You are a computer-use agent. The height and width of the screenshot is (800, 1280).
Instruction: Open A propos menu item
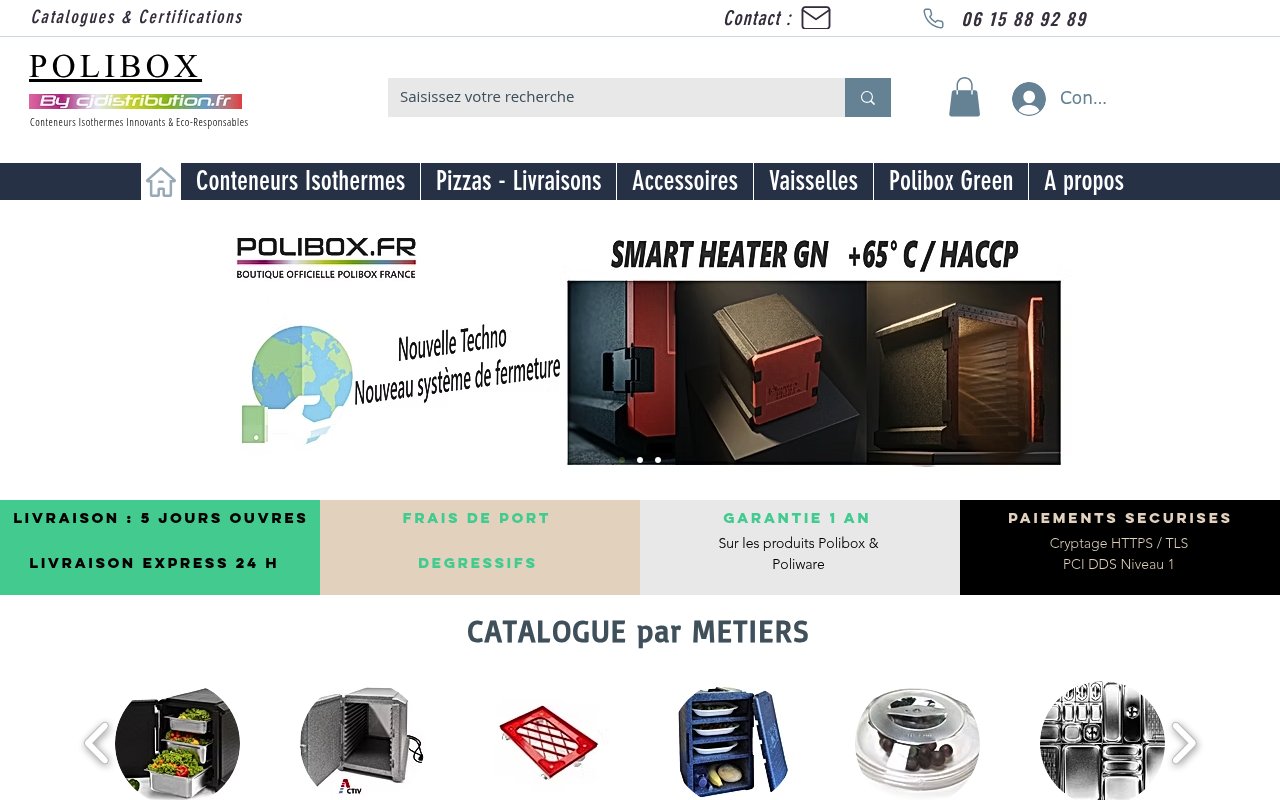click(1084, 181)
